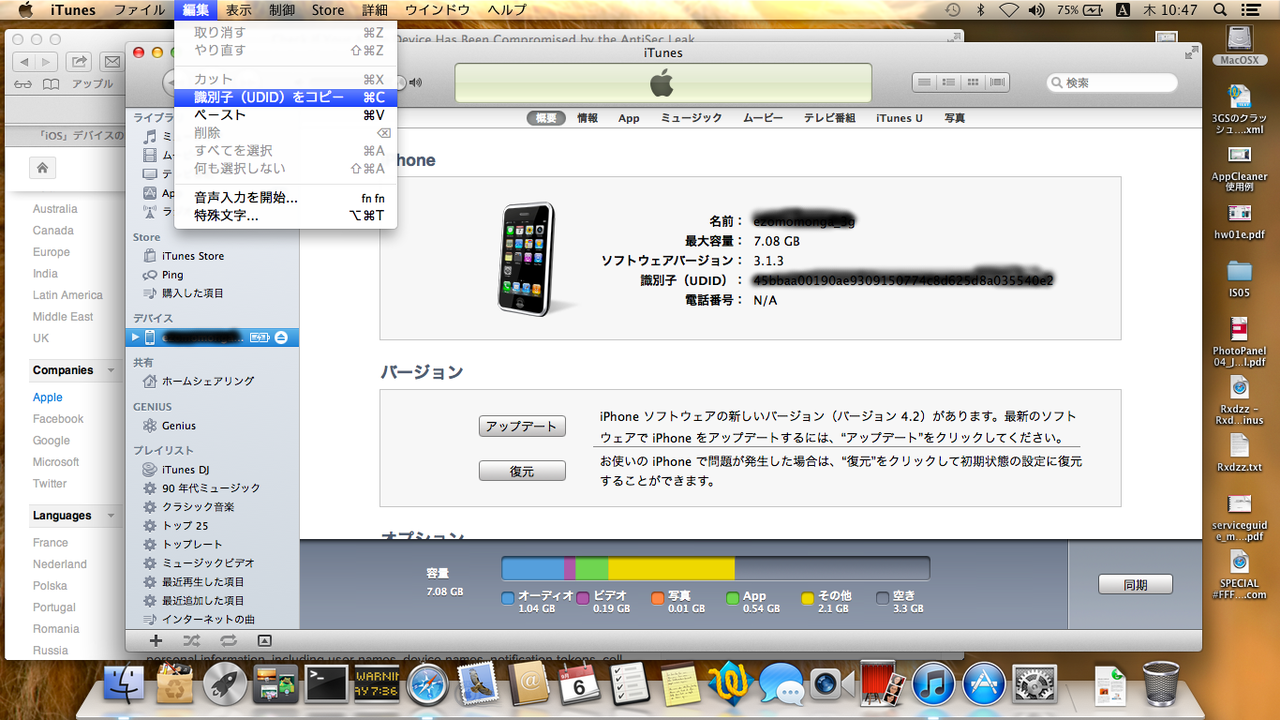
Task: Choose 音声入力を開始... menu item
Action: (286, 198)
